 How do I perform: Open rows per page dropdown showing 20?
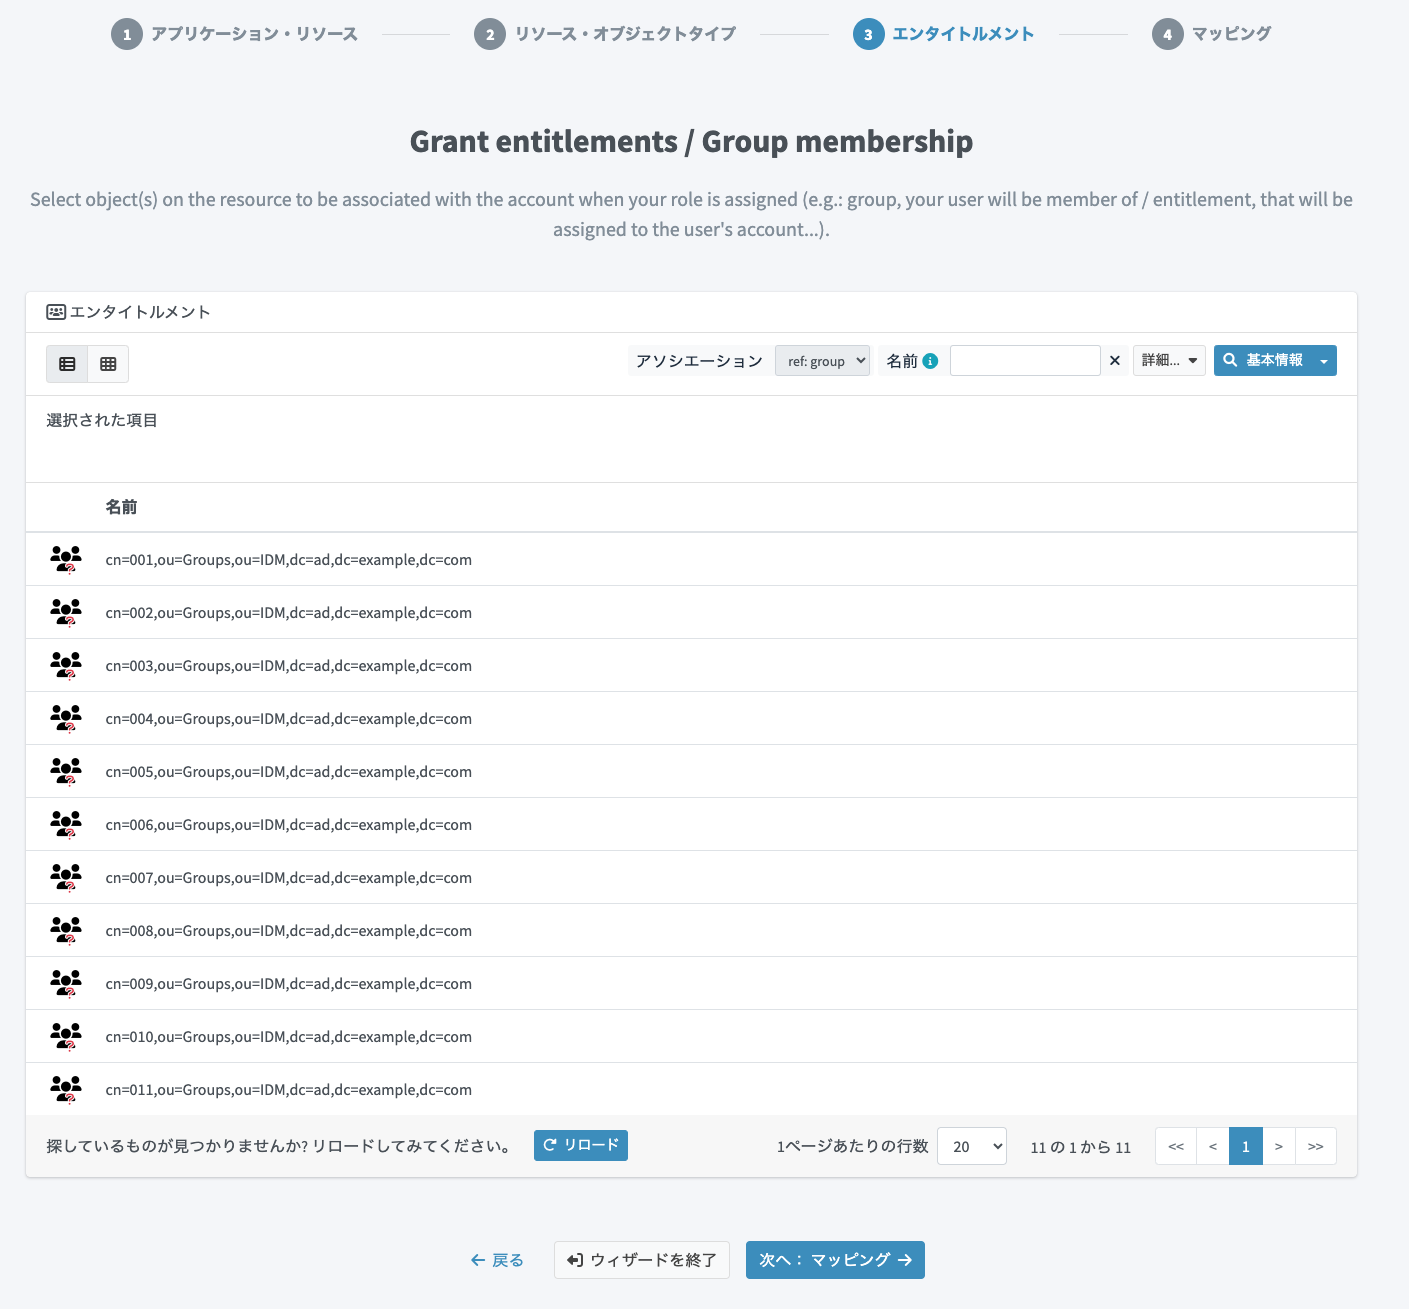tap(972, 1146)
